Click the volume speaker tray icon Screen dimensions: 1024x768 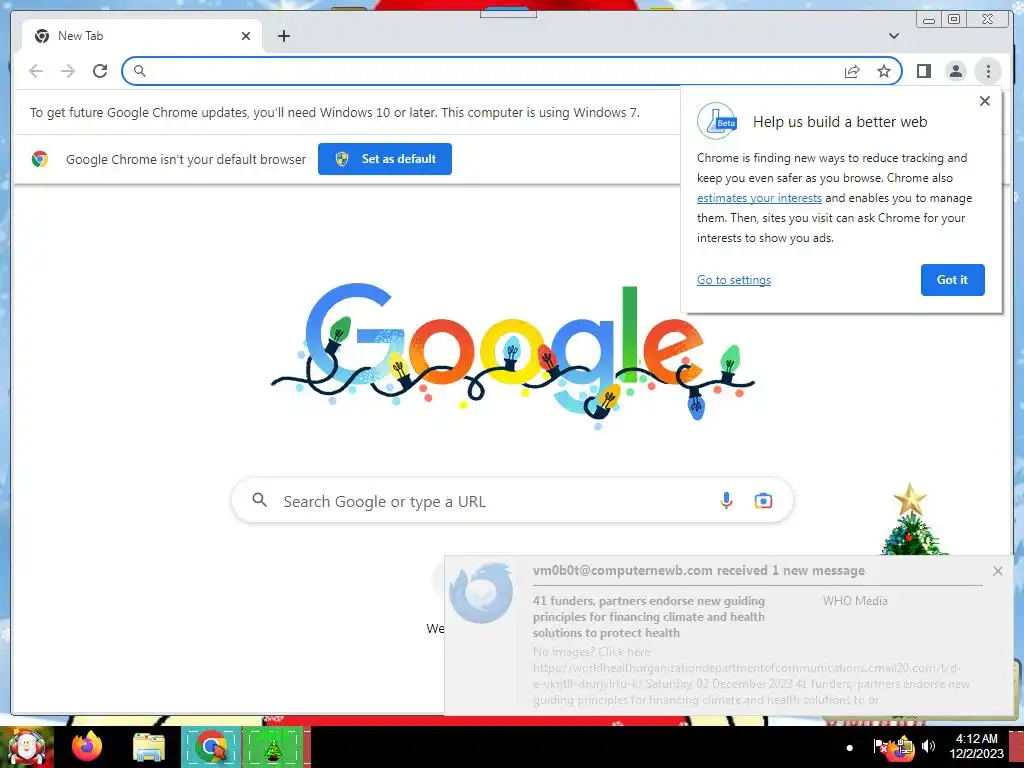coord(928,746)
